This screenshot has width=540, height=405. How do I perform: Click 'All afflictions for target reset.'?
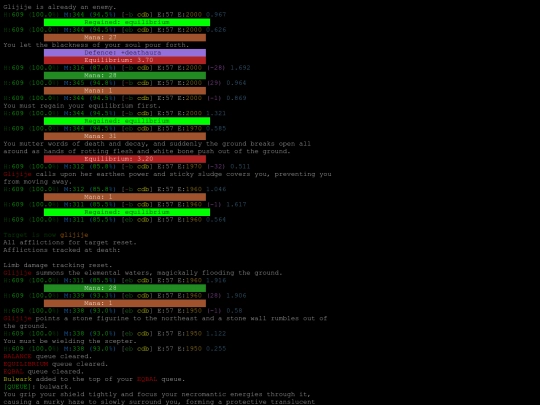(70, 242)
